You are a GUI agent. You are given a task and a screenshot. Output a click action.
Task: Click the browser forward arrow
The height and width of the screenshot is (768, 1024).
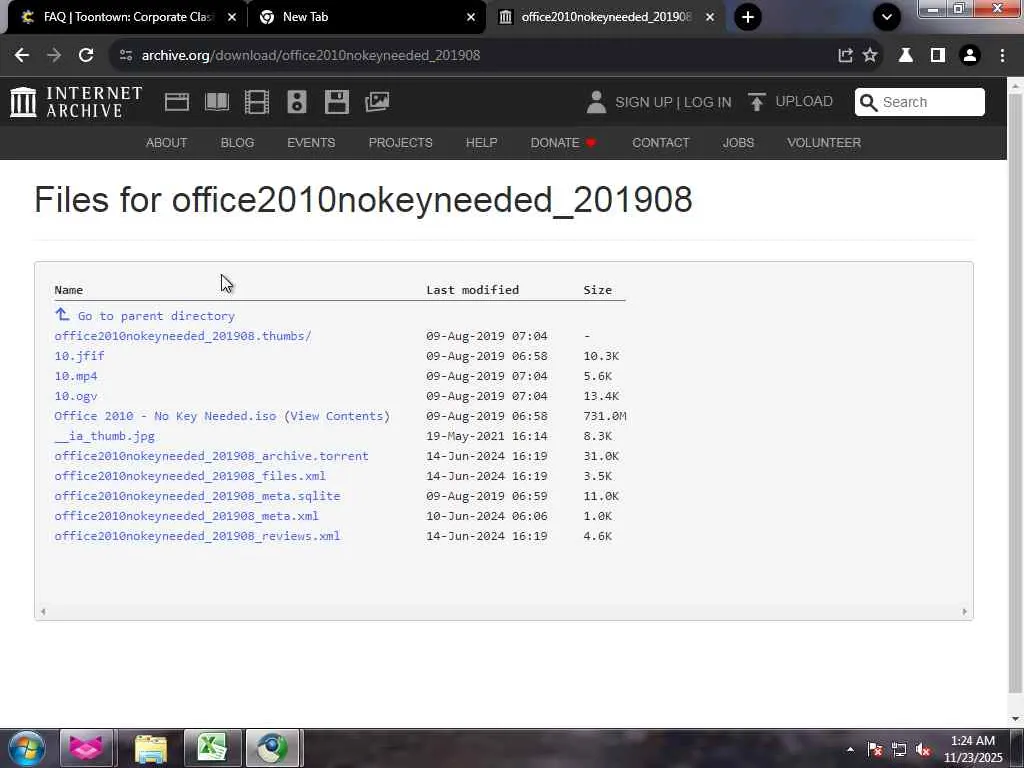tap(54, 56)
